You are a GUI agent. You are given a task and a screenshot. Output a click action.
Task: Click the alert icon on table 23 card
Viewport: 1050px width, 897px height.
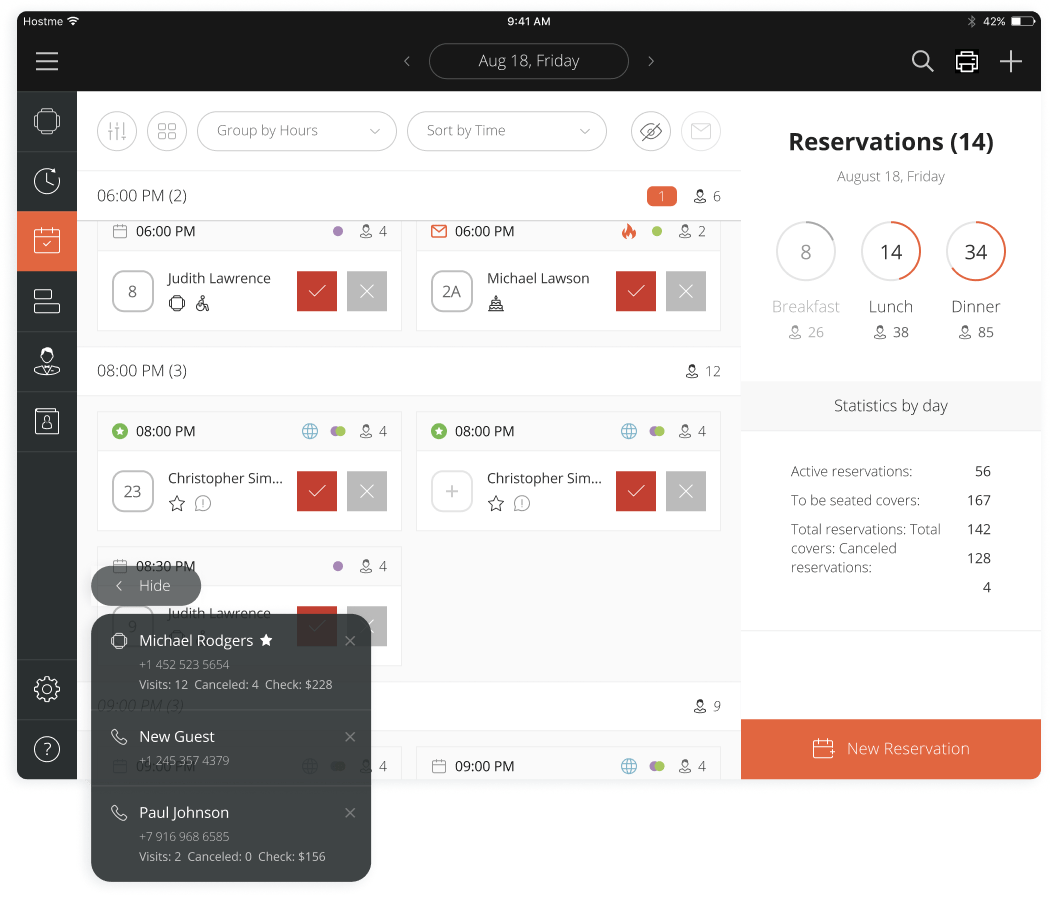203,503
